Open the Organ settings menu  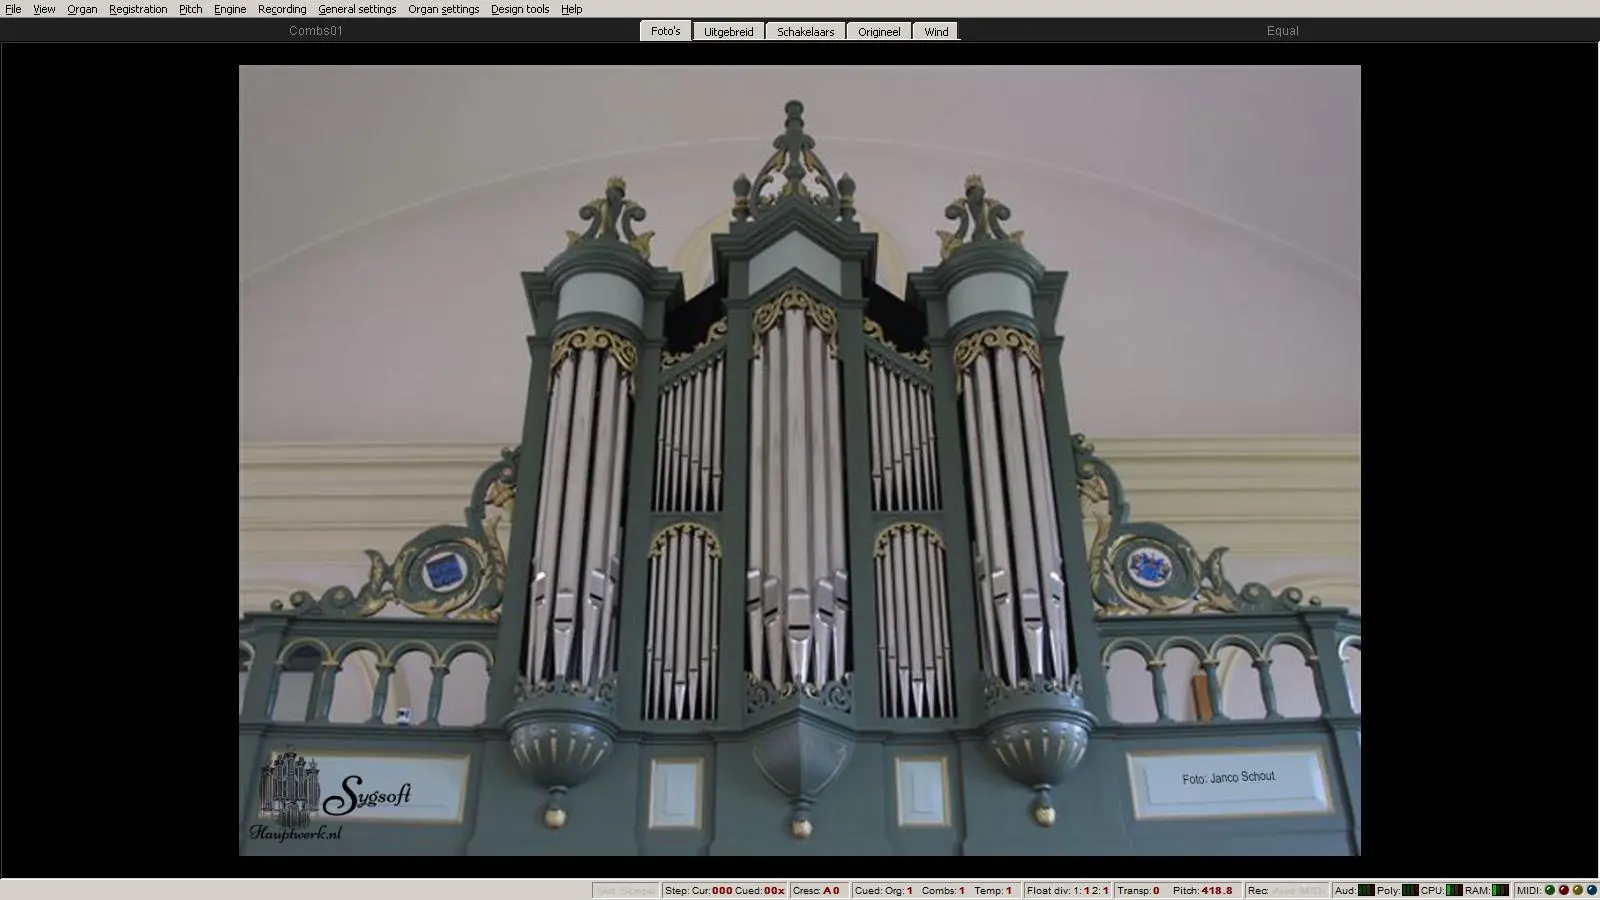(x=443, y=9)
